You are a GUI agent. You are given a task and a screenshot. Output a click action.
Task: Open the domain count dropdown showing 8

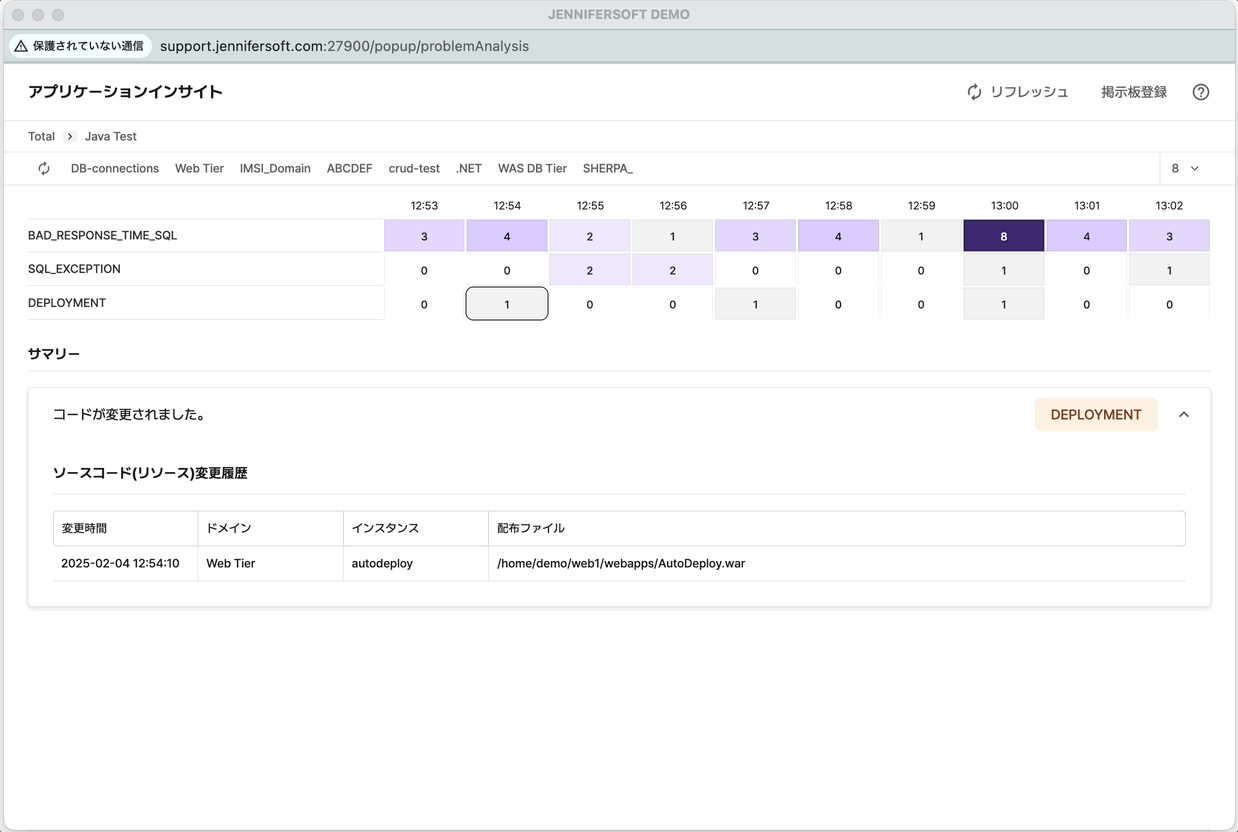point(1185,169)
